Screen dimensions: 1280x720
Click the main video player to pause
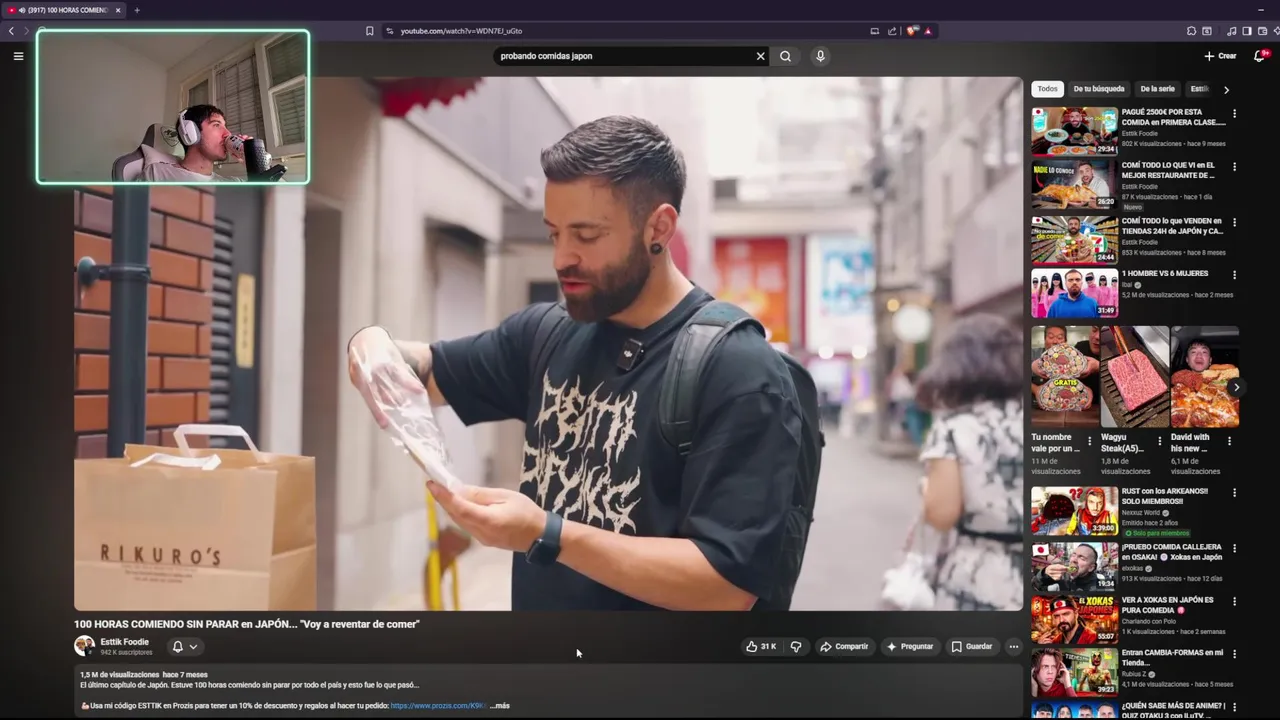[548, 343]
